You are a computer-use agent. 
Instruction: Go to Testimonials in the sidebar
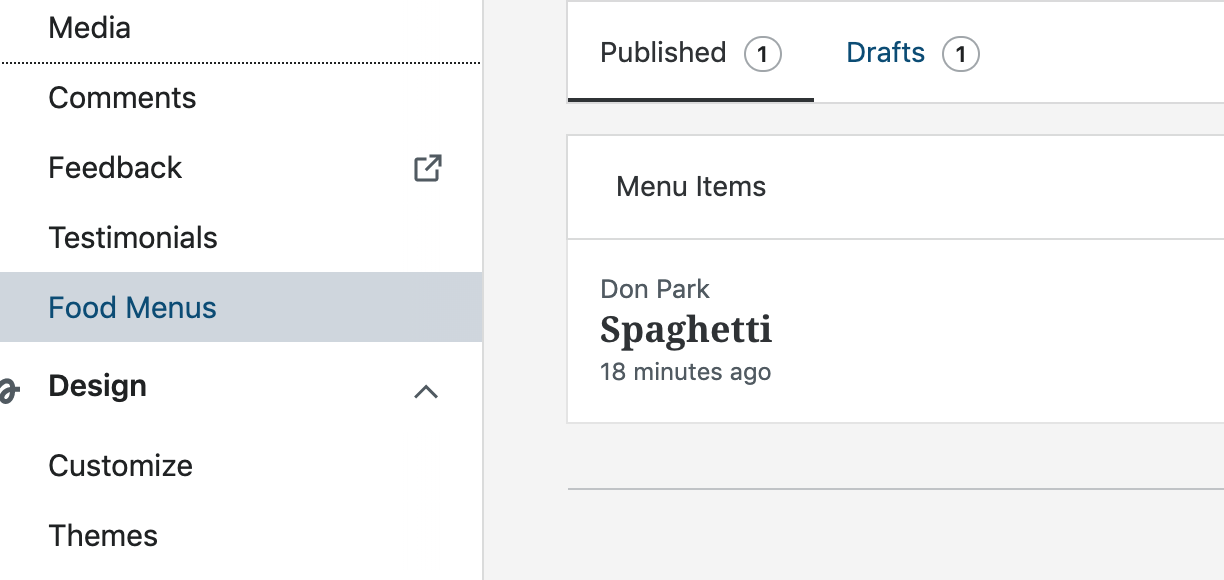pos(132,238)
